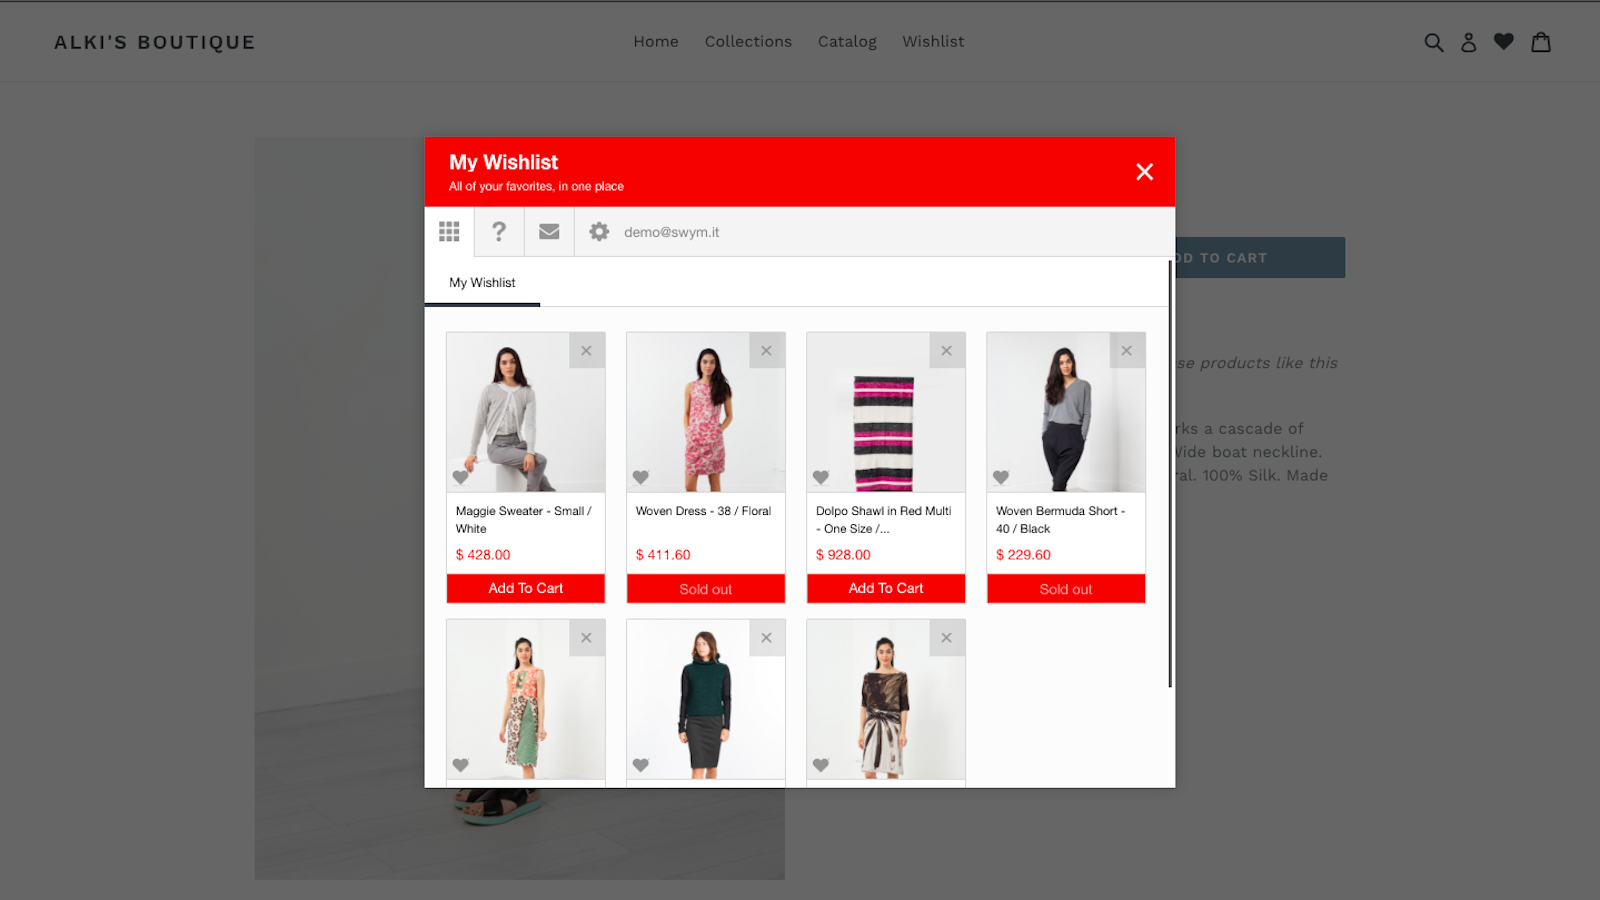Click the $ 928.00 price
The width and height of the screenshot is (1600, 900).
point(843,555)
